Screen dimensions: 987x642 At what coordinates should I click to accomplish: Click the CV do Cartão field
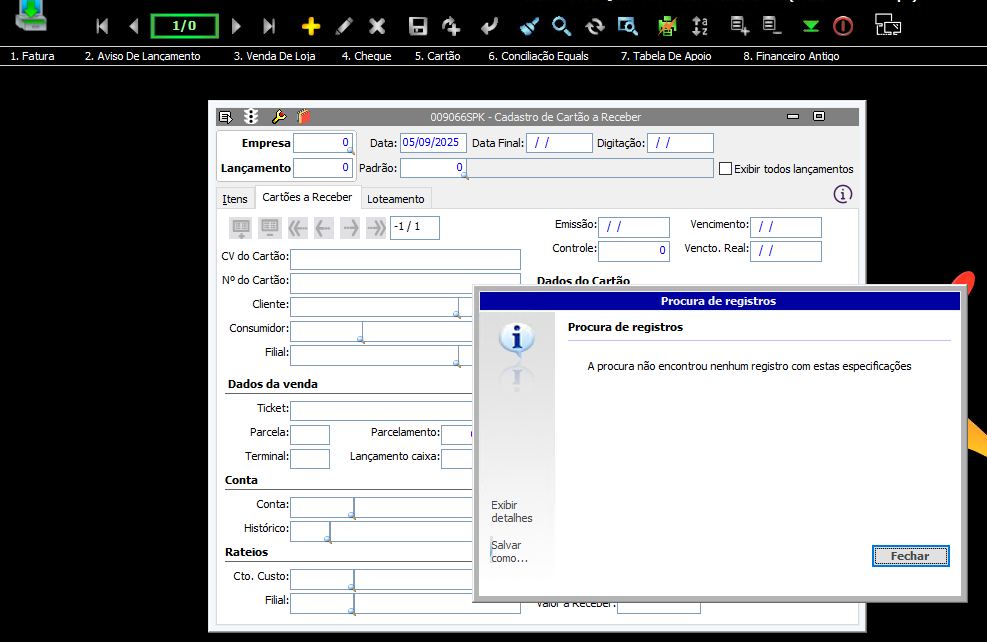(x=405, y=259)
